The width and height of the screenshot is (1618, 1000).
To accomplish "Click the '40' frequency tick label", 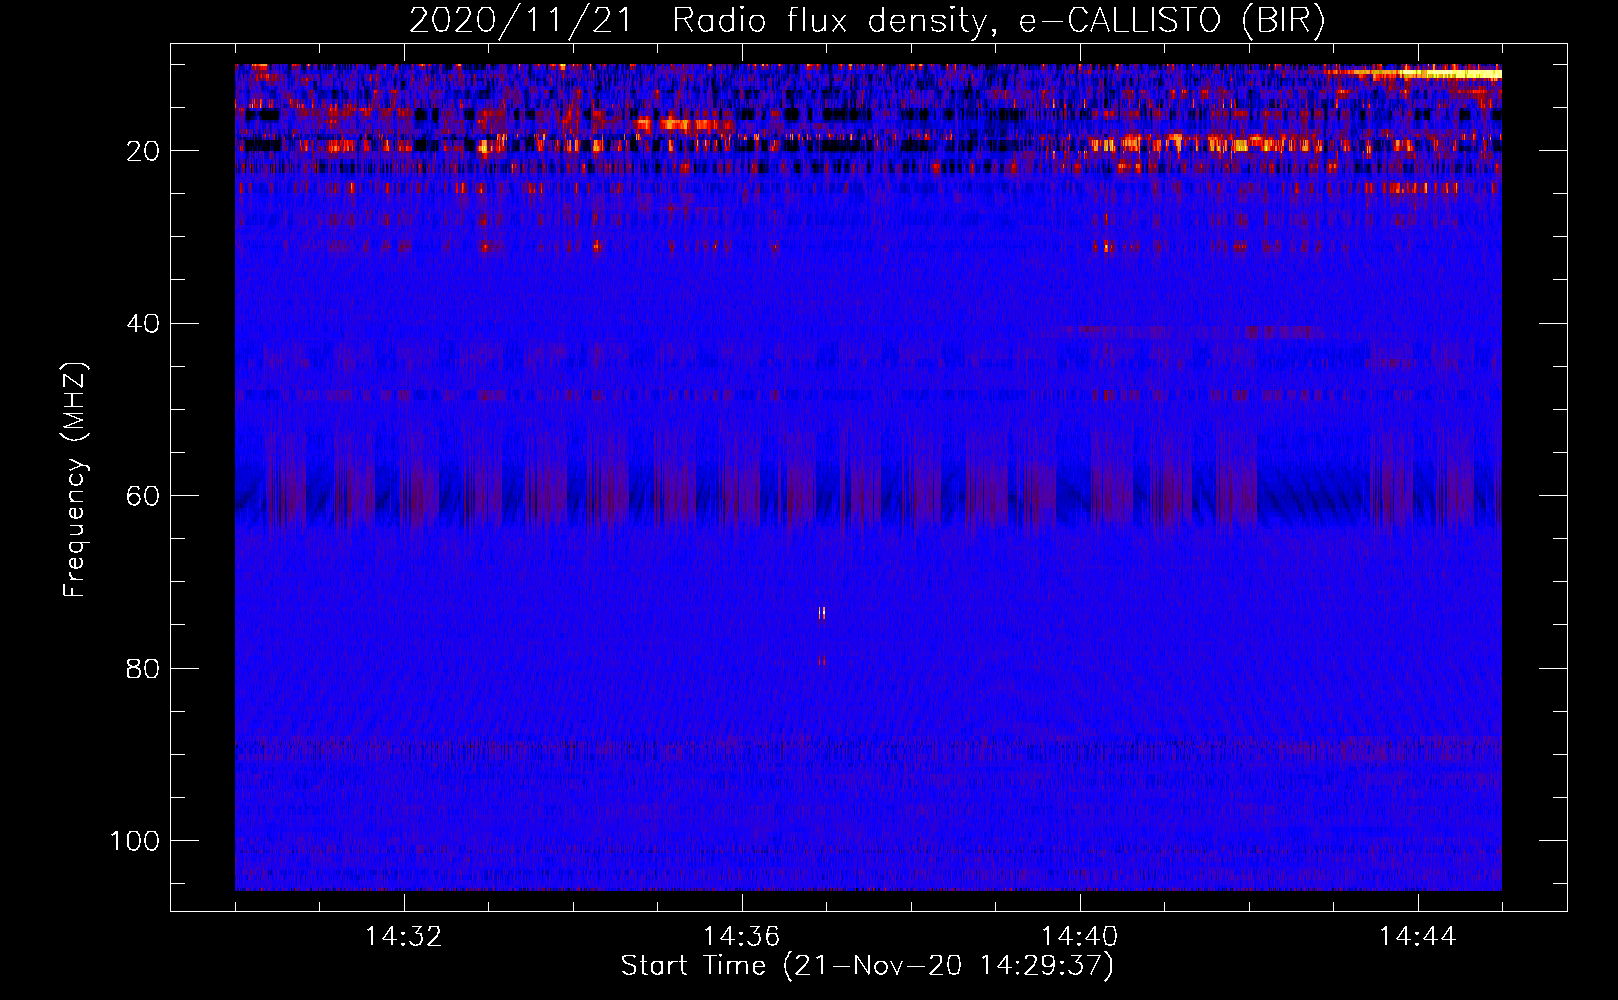I will [x=143, y=324].
